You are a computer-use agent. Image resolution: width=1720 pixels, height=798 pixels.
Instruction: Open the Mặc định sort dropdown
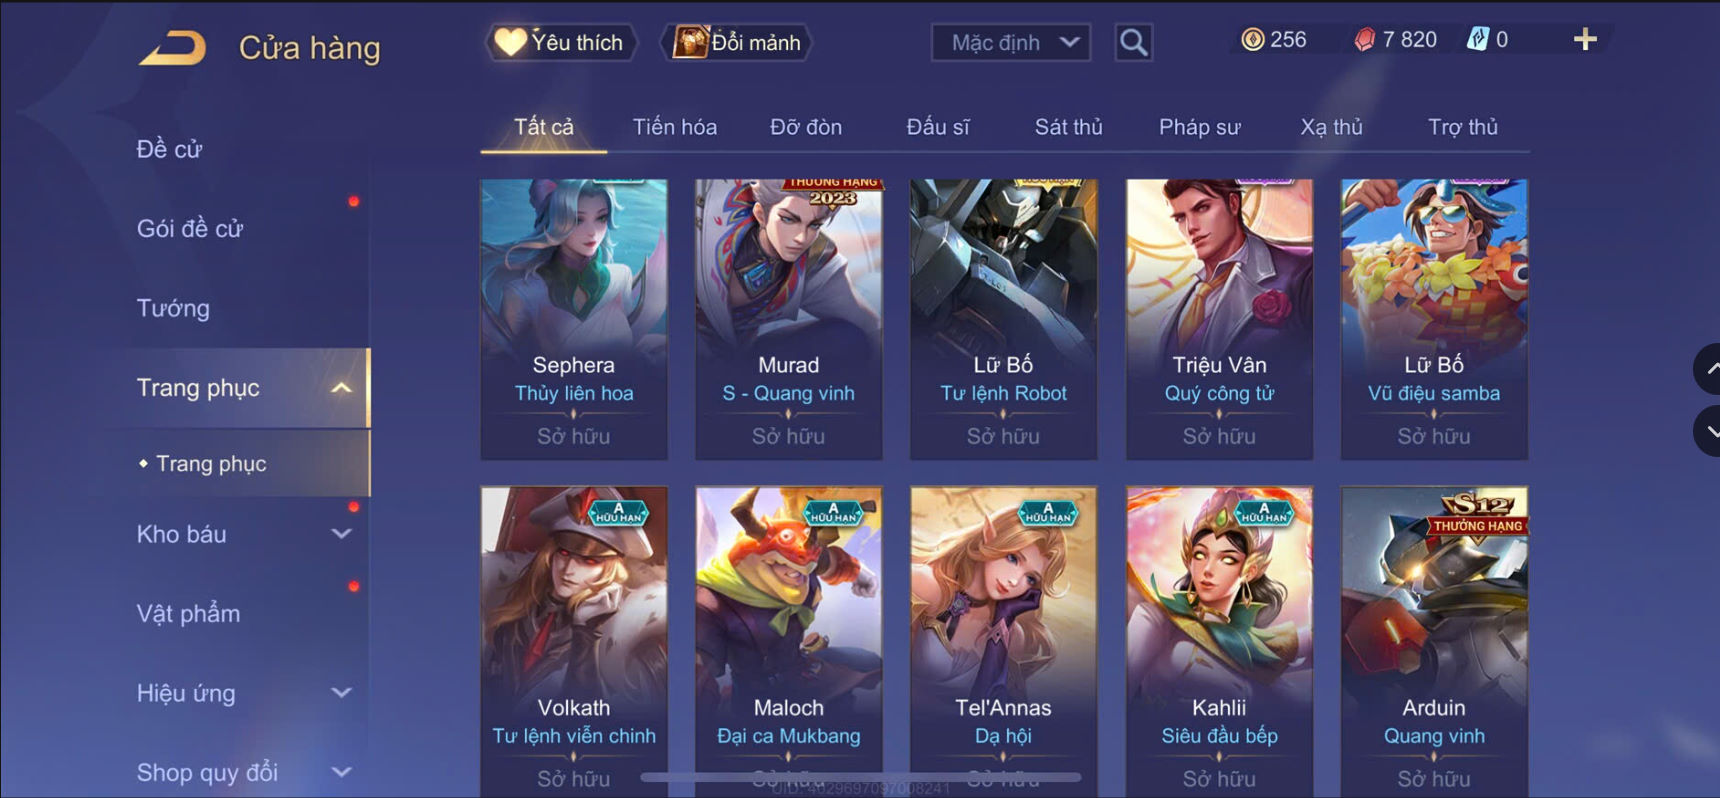[x=1011, y=42]
